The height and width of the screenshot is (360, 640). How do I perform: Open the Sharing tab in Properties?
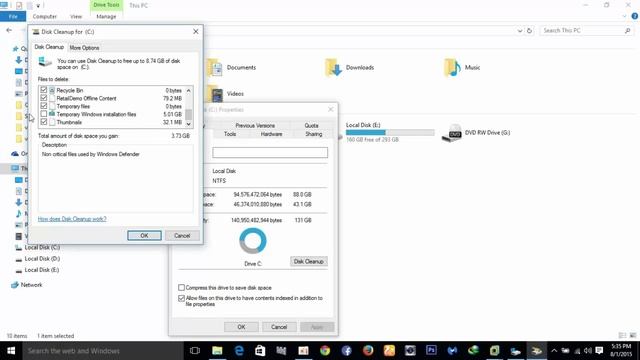coord(313,134)
